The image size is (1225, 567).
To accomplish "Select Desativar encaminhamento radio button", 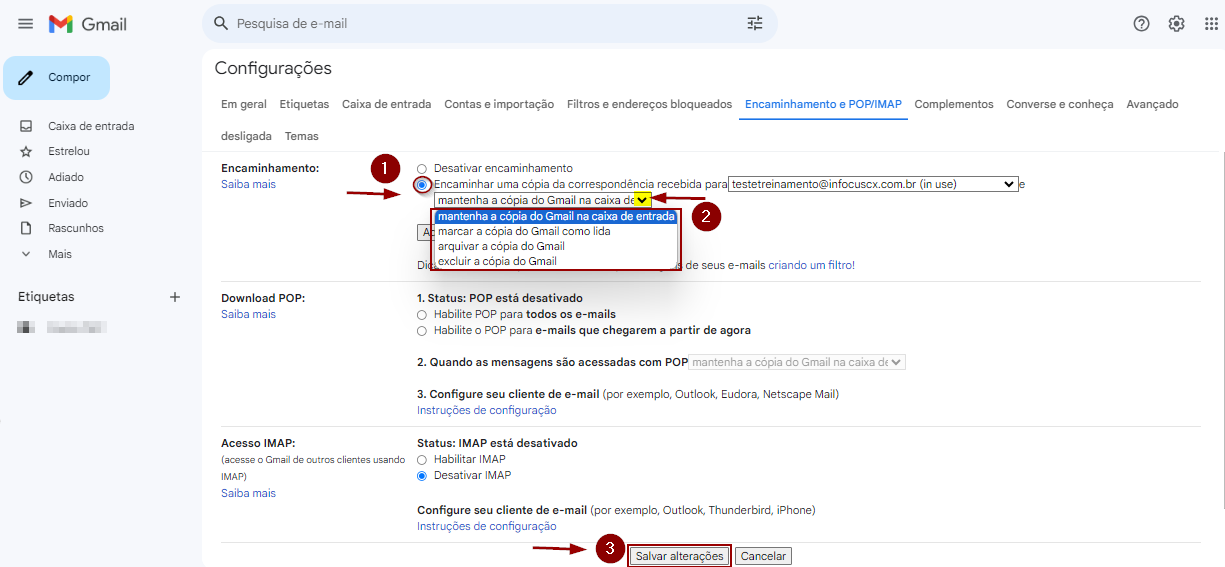I will pos(422,169).
